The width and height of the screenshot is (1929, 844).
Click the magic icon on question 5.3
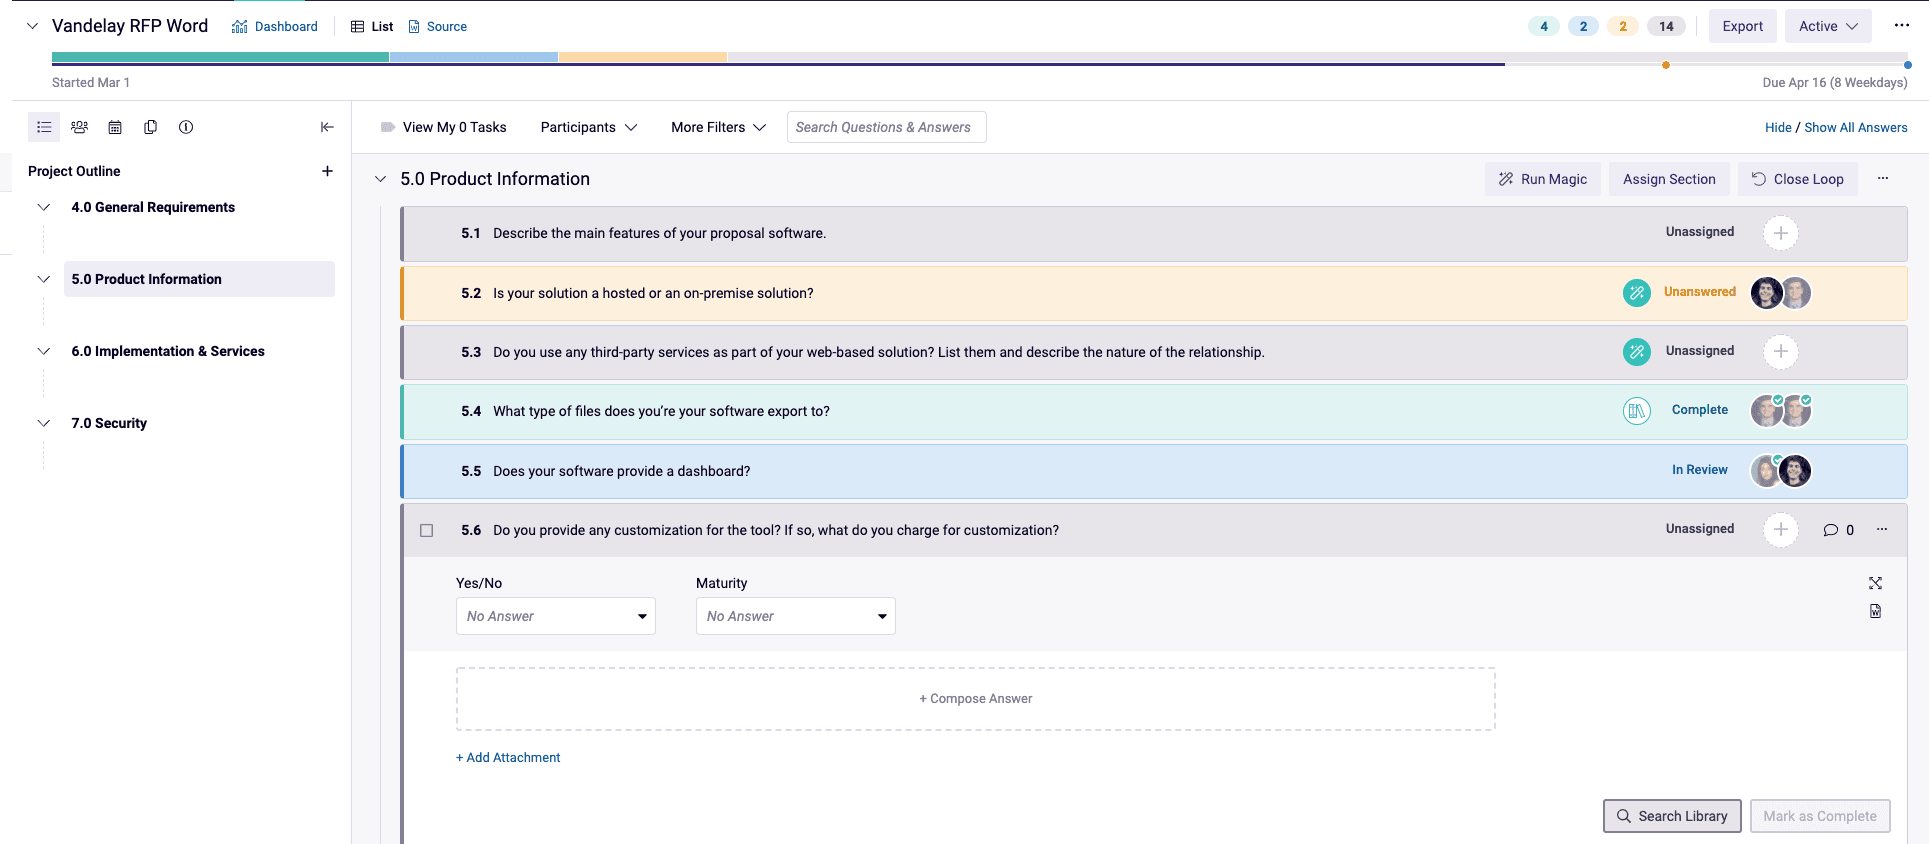click(x=1637, y=352)
